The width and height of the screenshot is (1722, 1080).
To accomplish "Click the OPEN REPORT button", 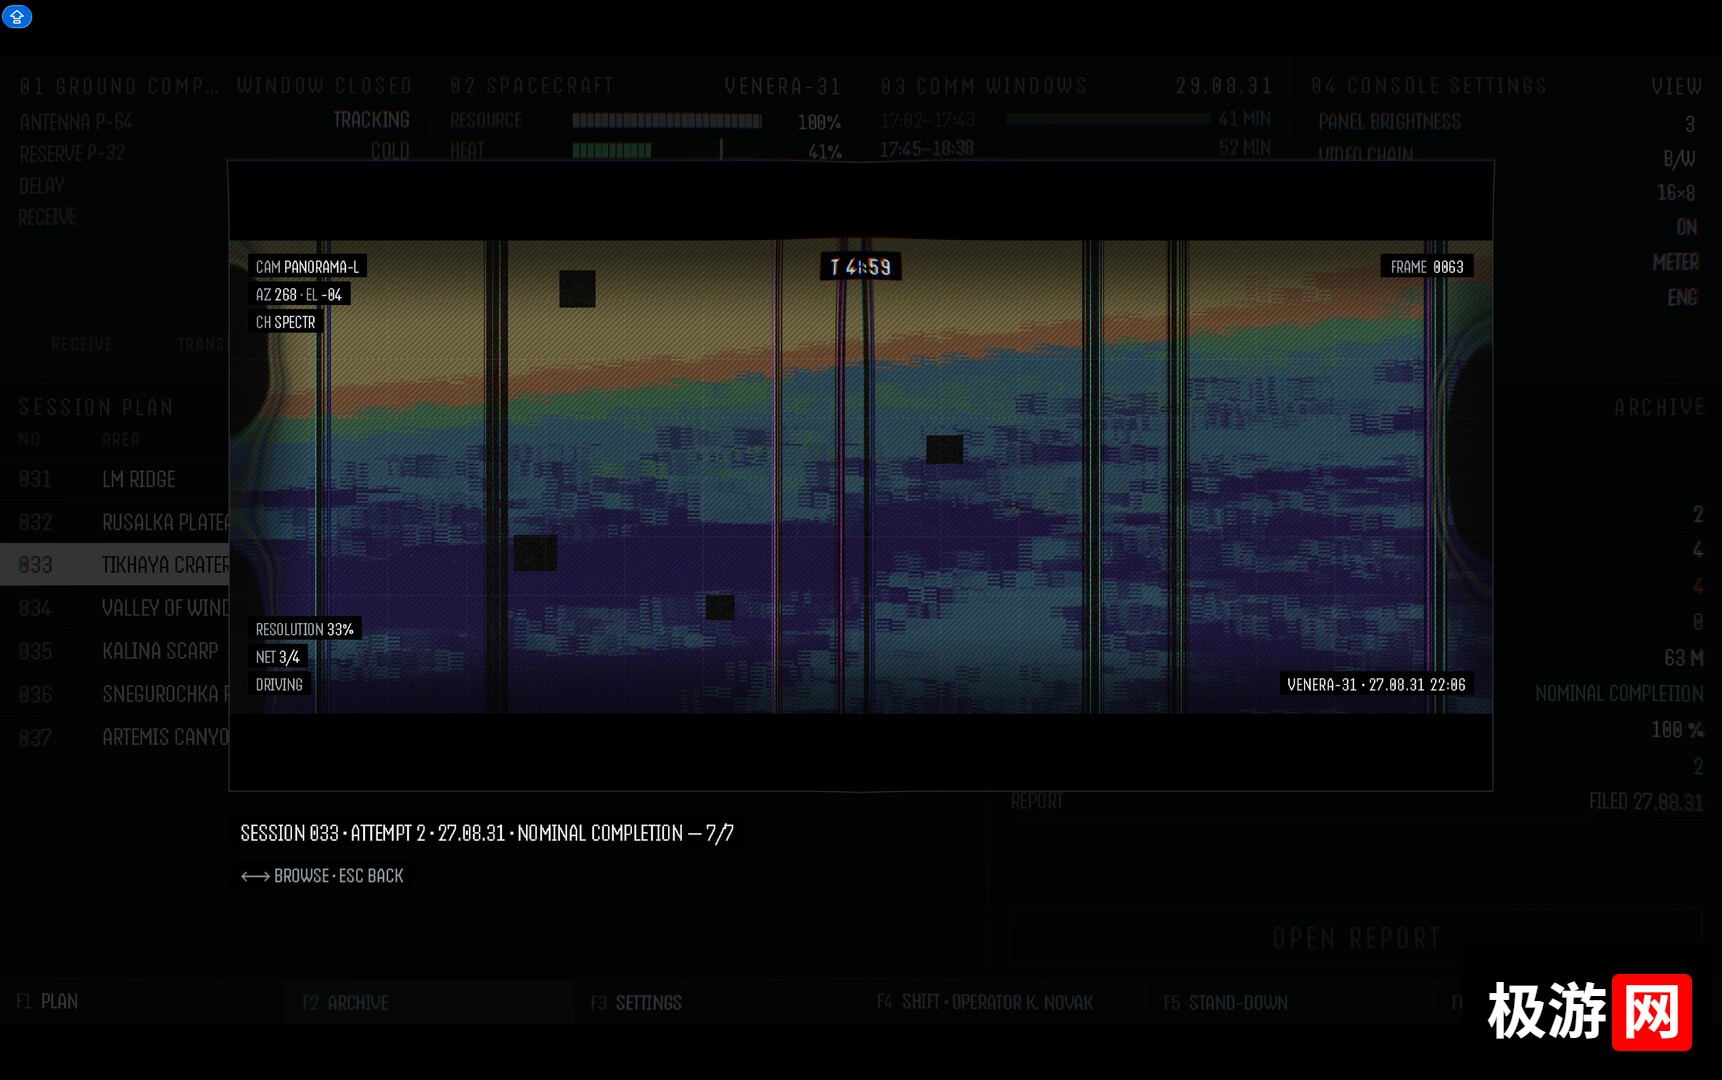I will click(x=1356, y=938).
